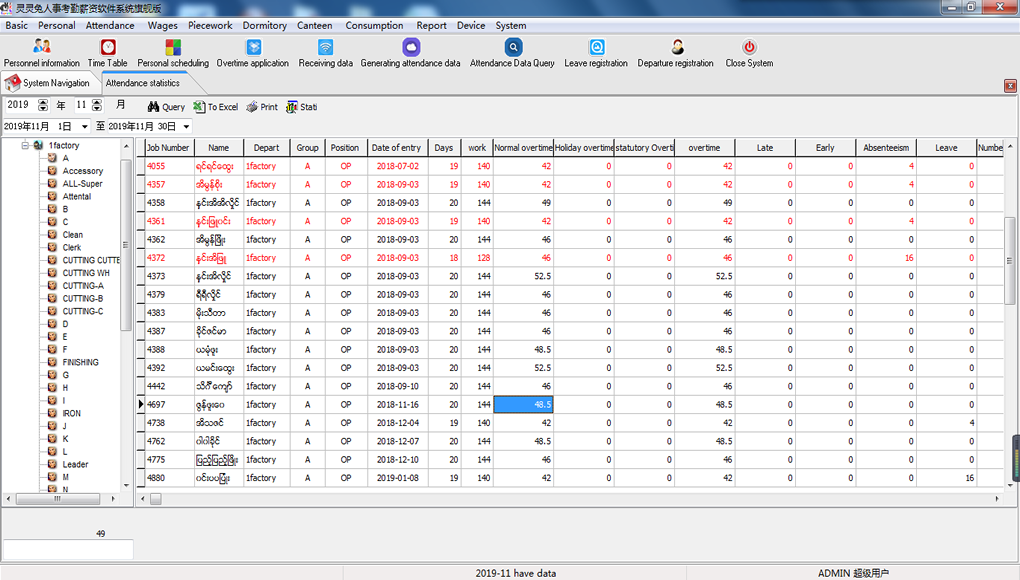This screenshot has width=1020, height=580.
Task: Open end date dropdown calendar
Action: pos(186,127)
